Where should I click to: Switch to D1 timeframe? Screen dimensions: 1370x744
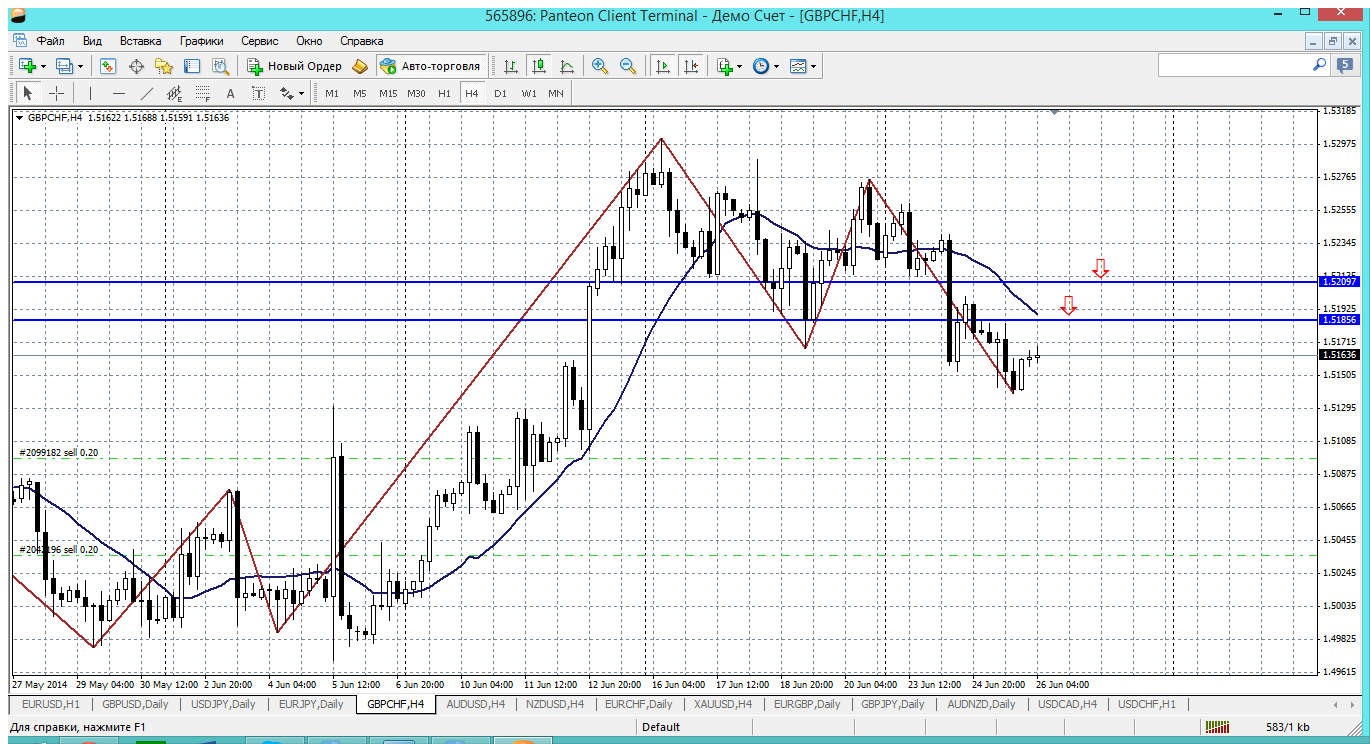[x=500, y=93]
